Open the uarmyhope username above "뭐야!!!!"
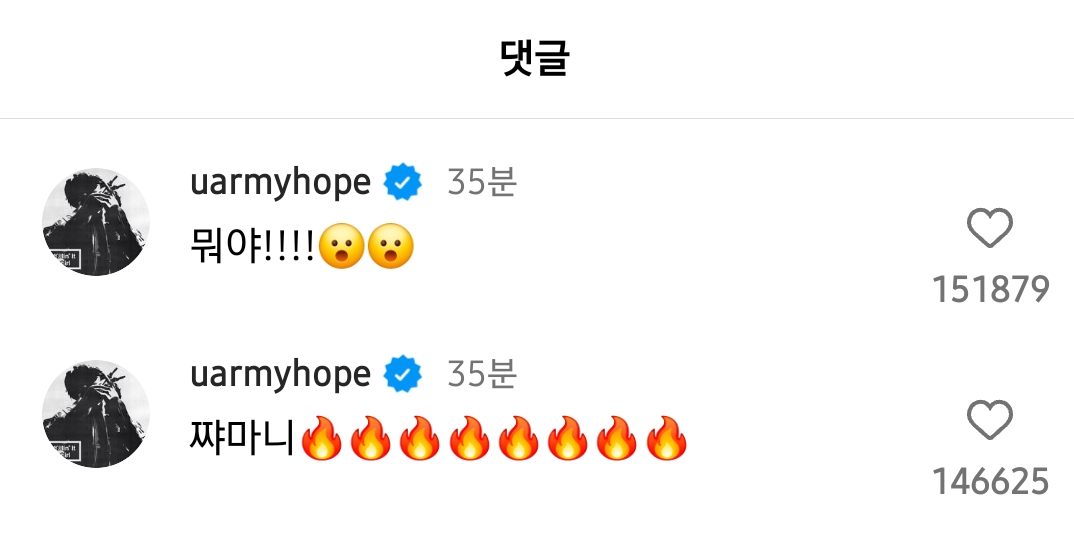This screenshot has height=545, width=1074. click(x=281, y=183)
